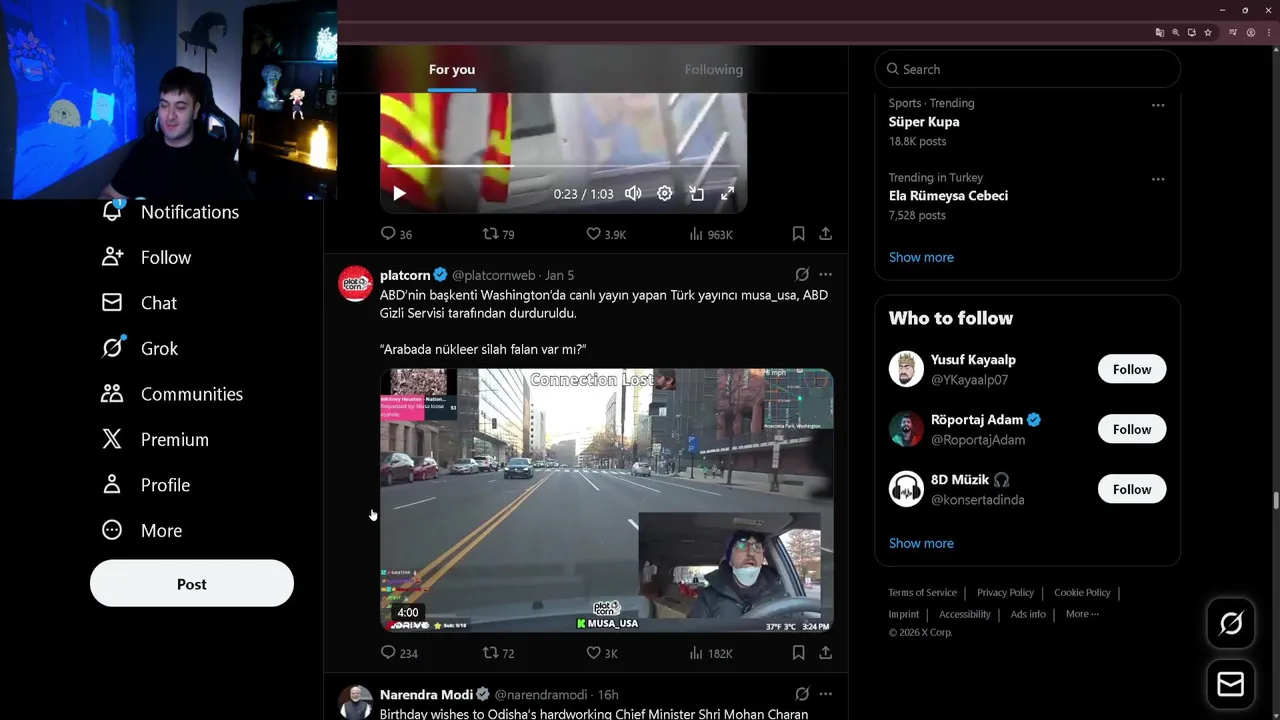Open Grok explain on Narendra Modi post
This screenshot has width=1280, height=720.
coord(802,694)
